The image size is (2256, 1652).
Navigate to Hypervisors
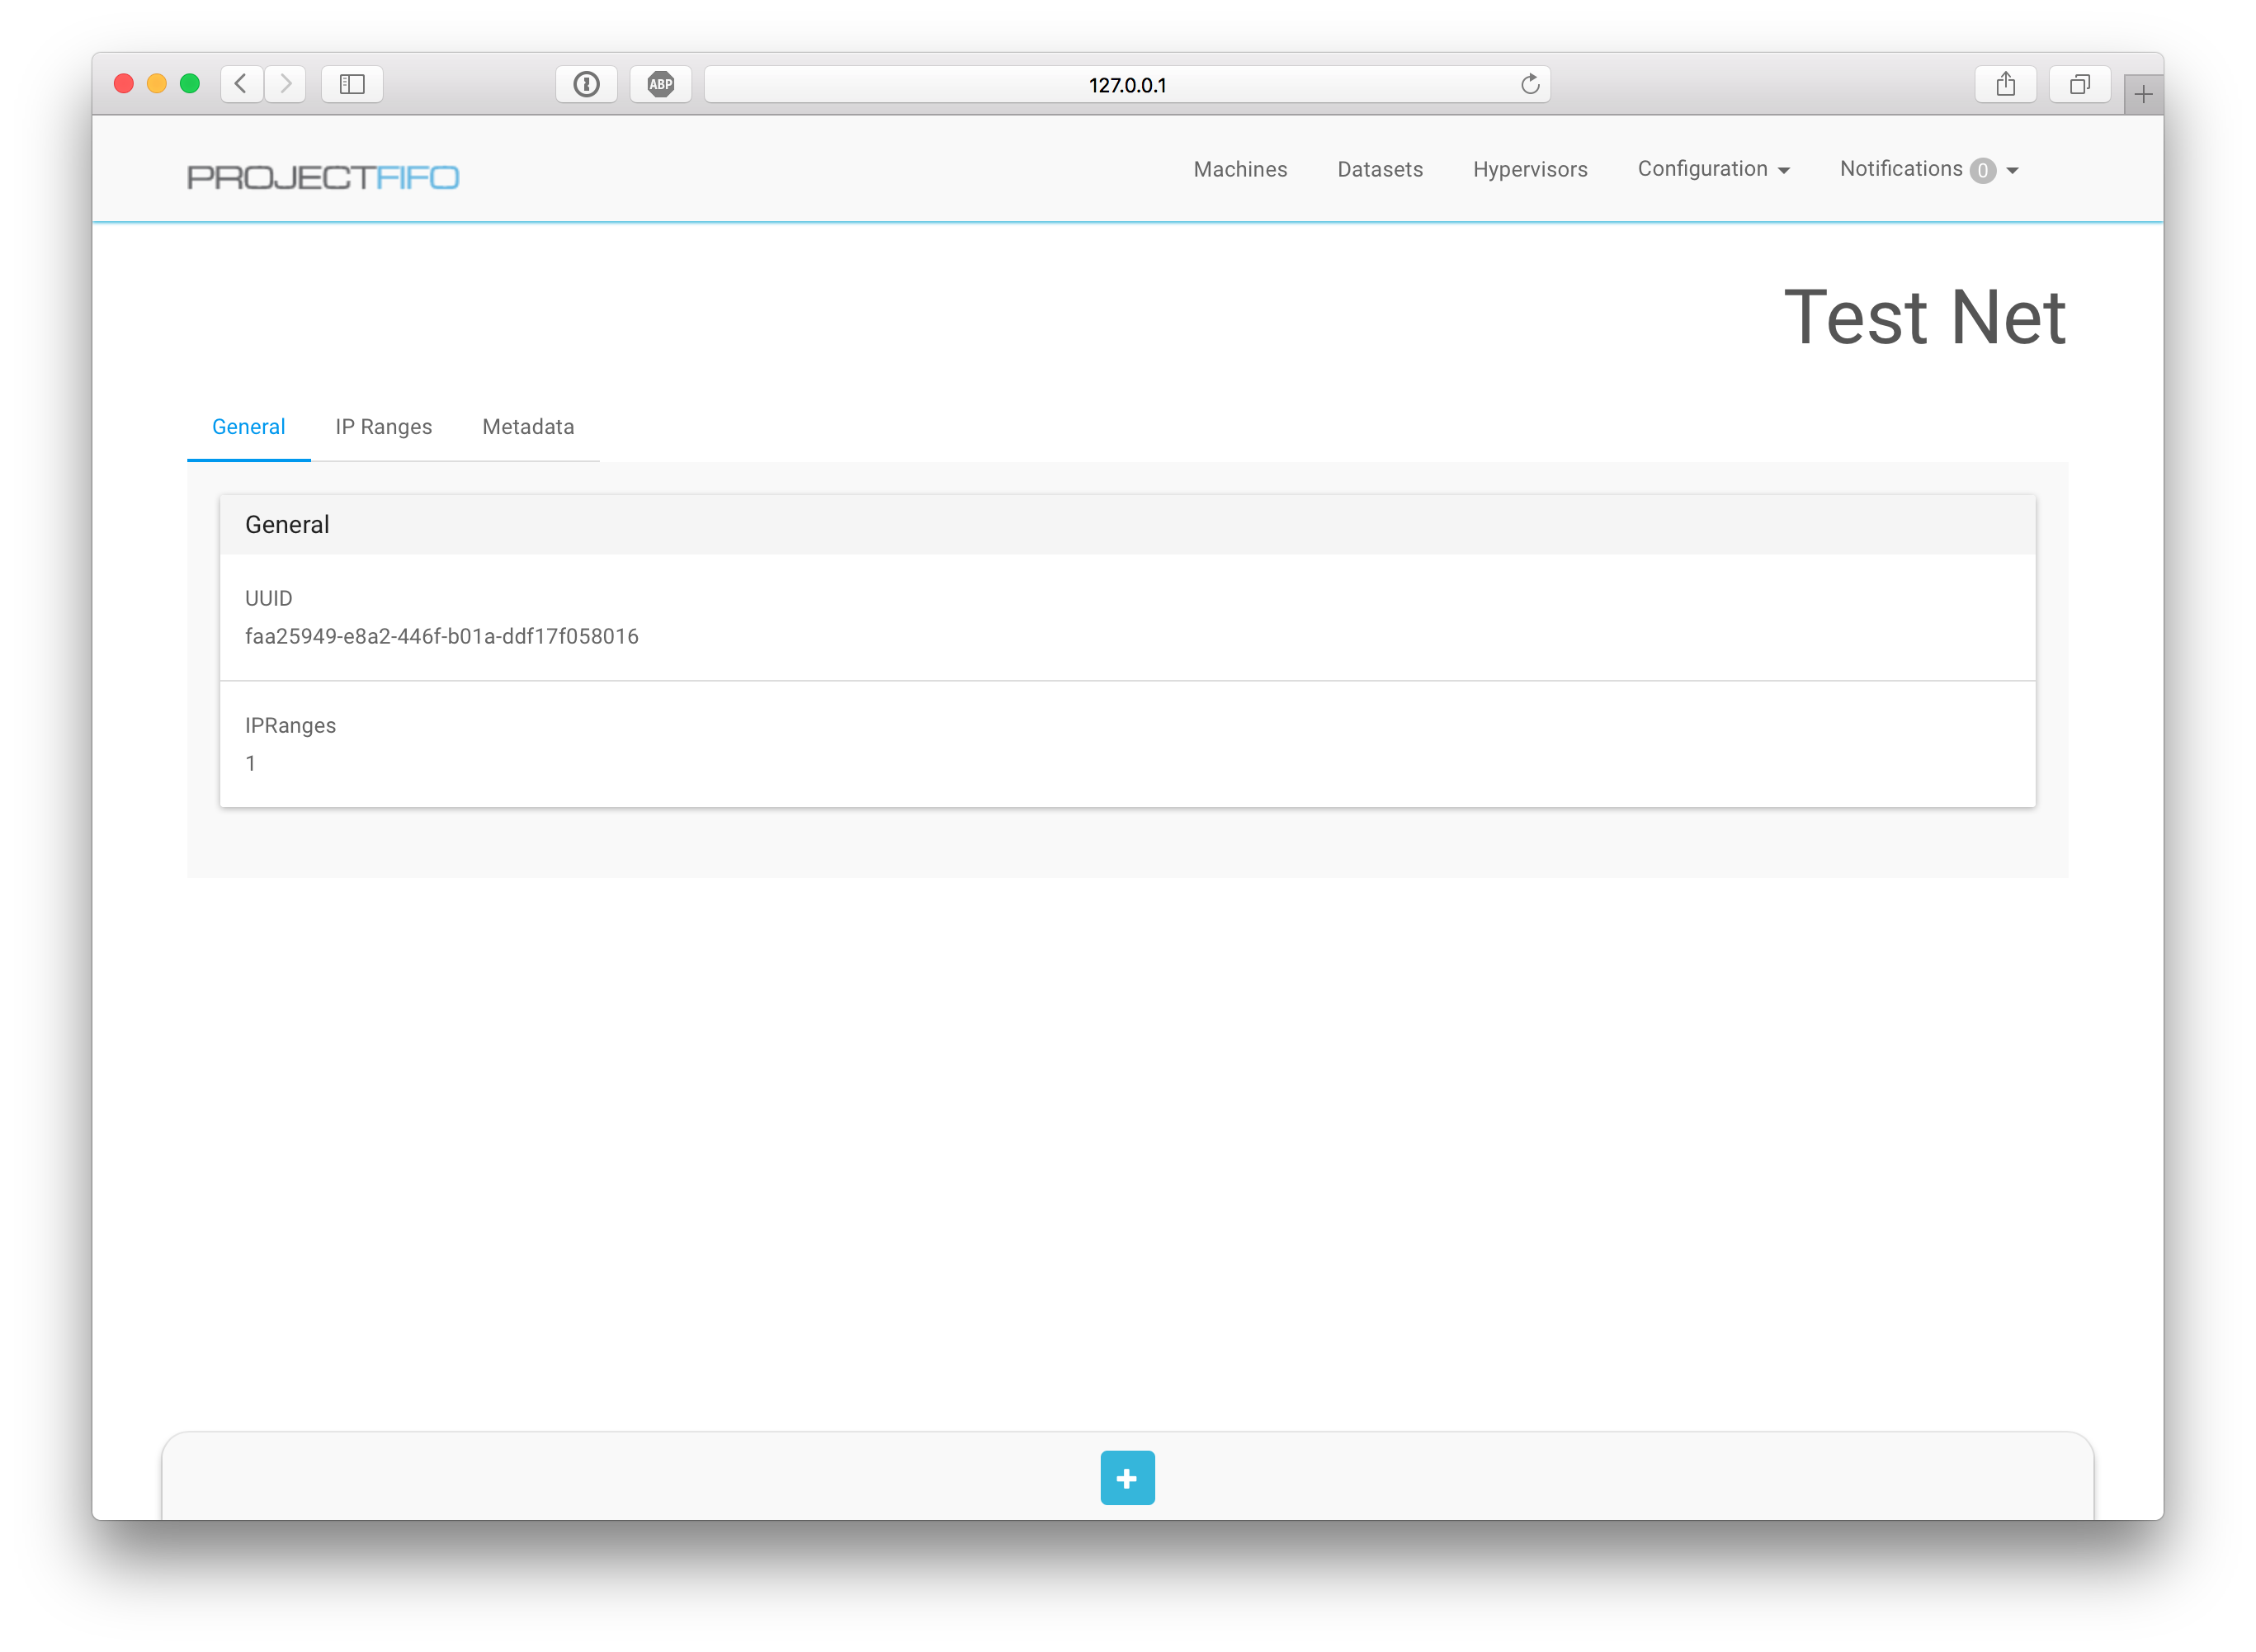[x=1529, y=169]
